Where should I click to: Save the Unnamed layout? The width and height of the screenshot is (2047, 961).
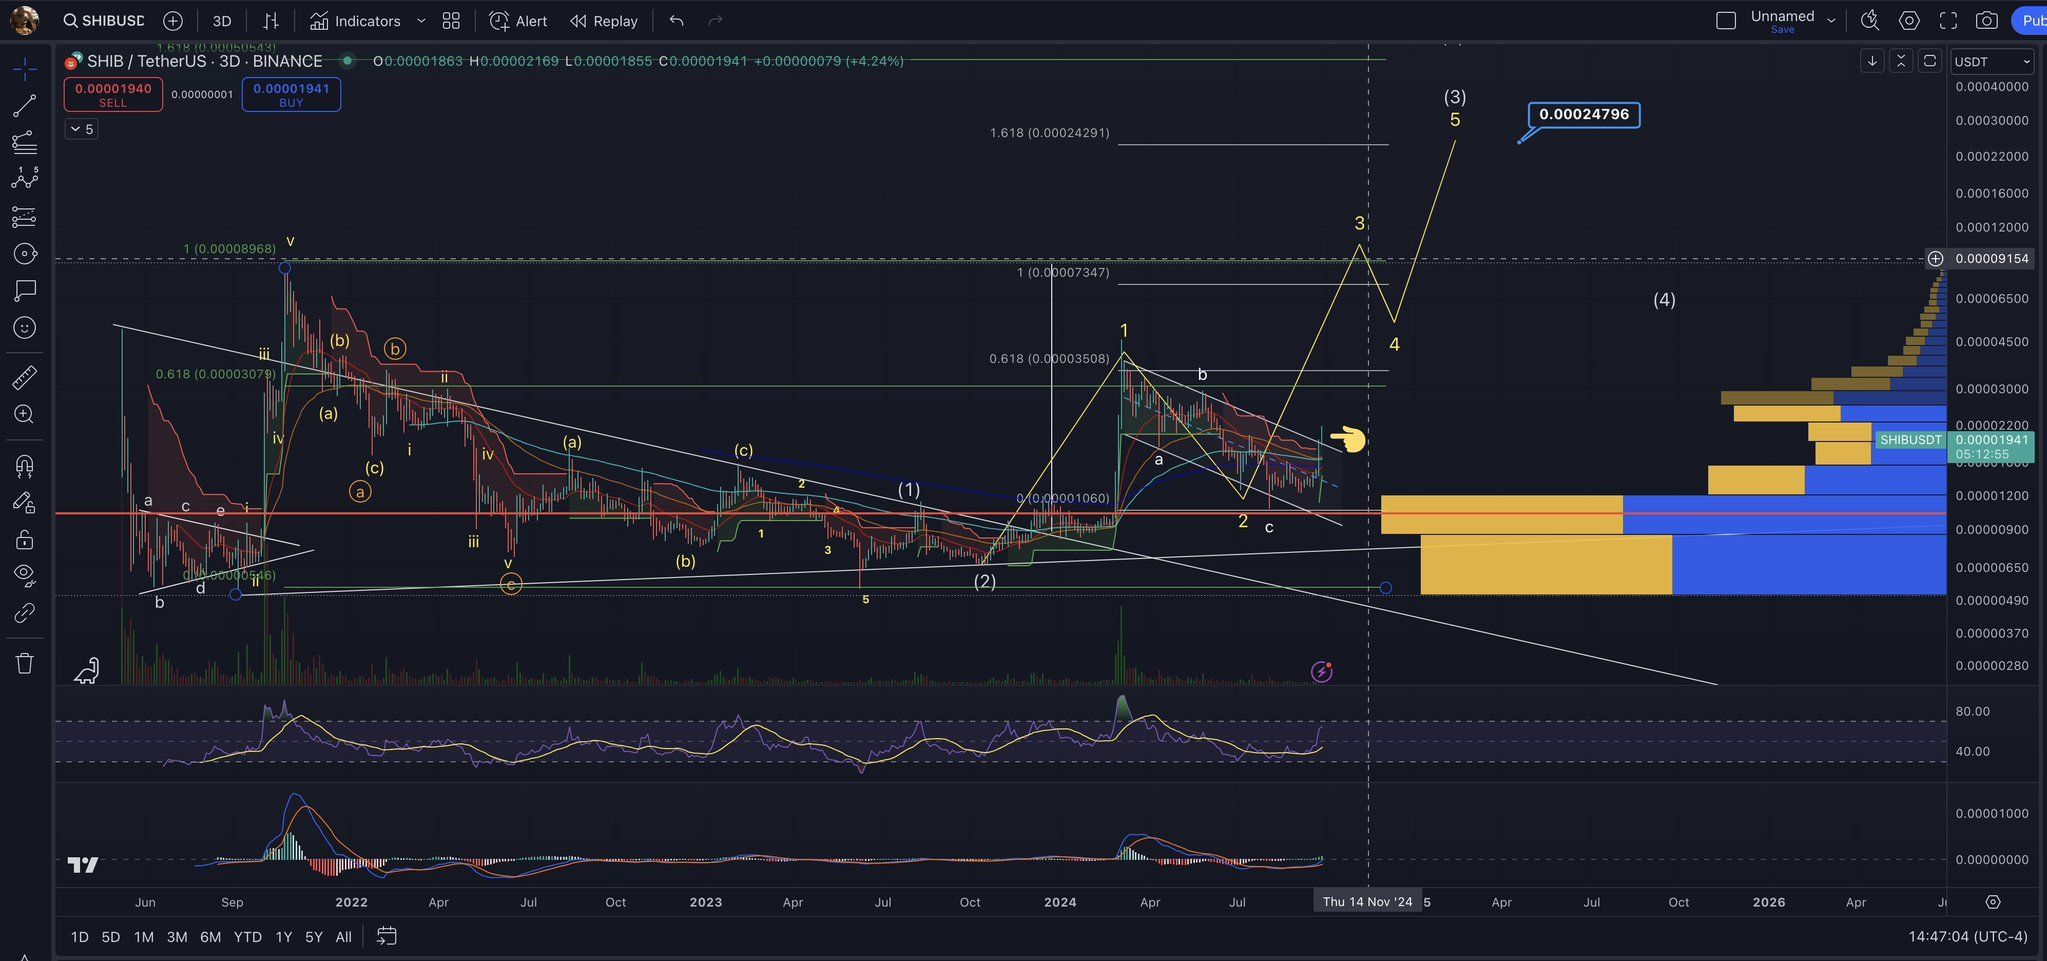click(1782, 30)
